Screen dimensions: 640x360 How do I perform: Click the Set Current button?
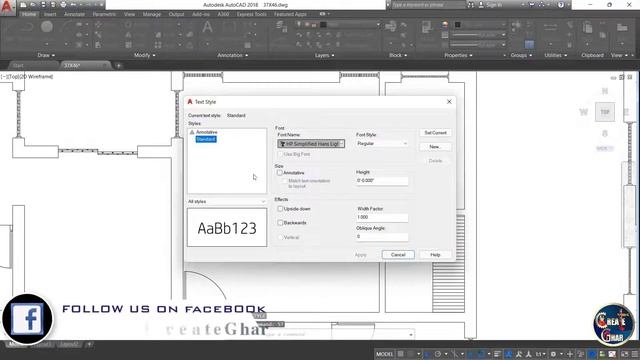435,133
